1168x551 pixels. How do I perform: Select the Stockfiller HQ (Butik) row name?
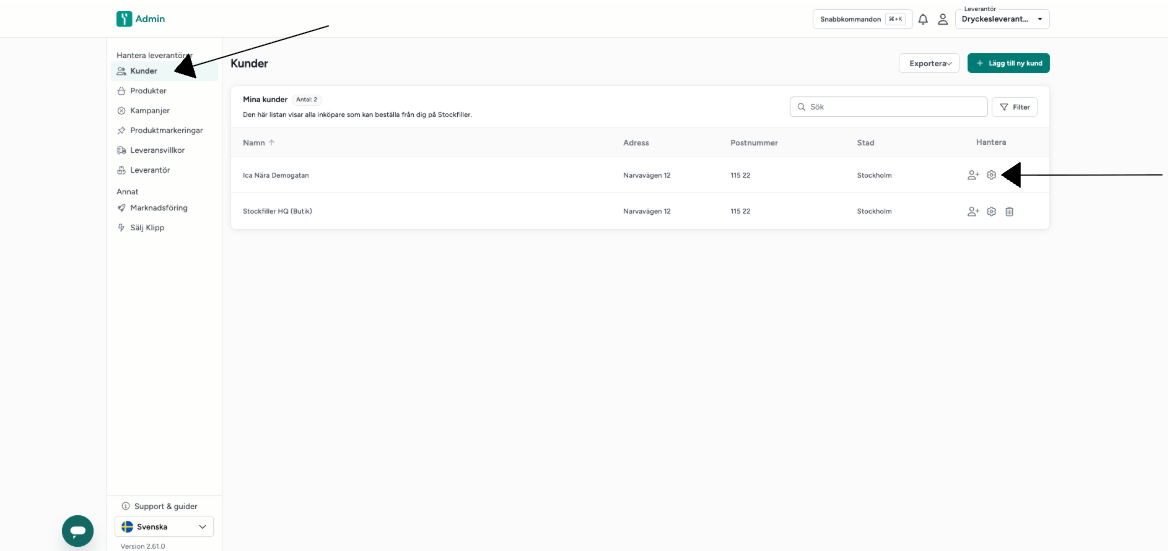[277, 211]
